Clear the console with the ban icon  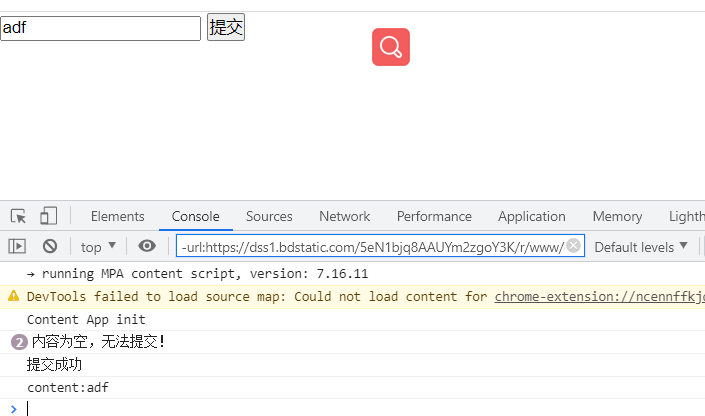pos(50,246)
